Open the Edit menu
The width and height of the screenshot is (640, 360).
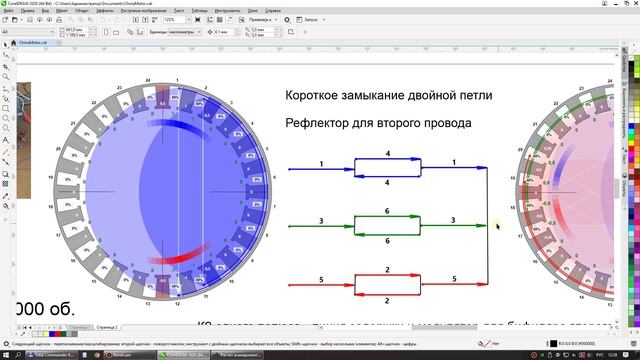(27, 11)
